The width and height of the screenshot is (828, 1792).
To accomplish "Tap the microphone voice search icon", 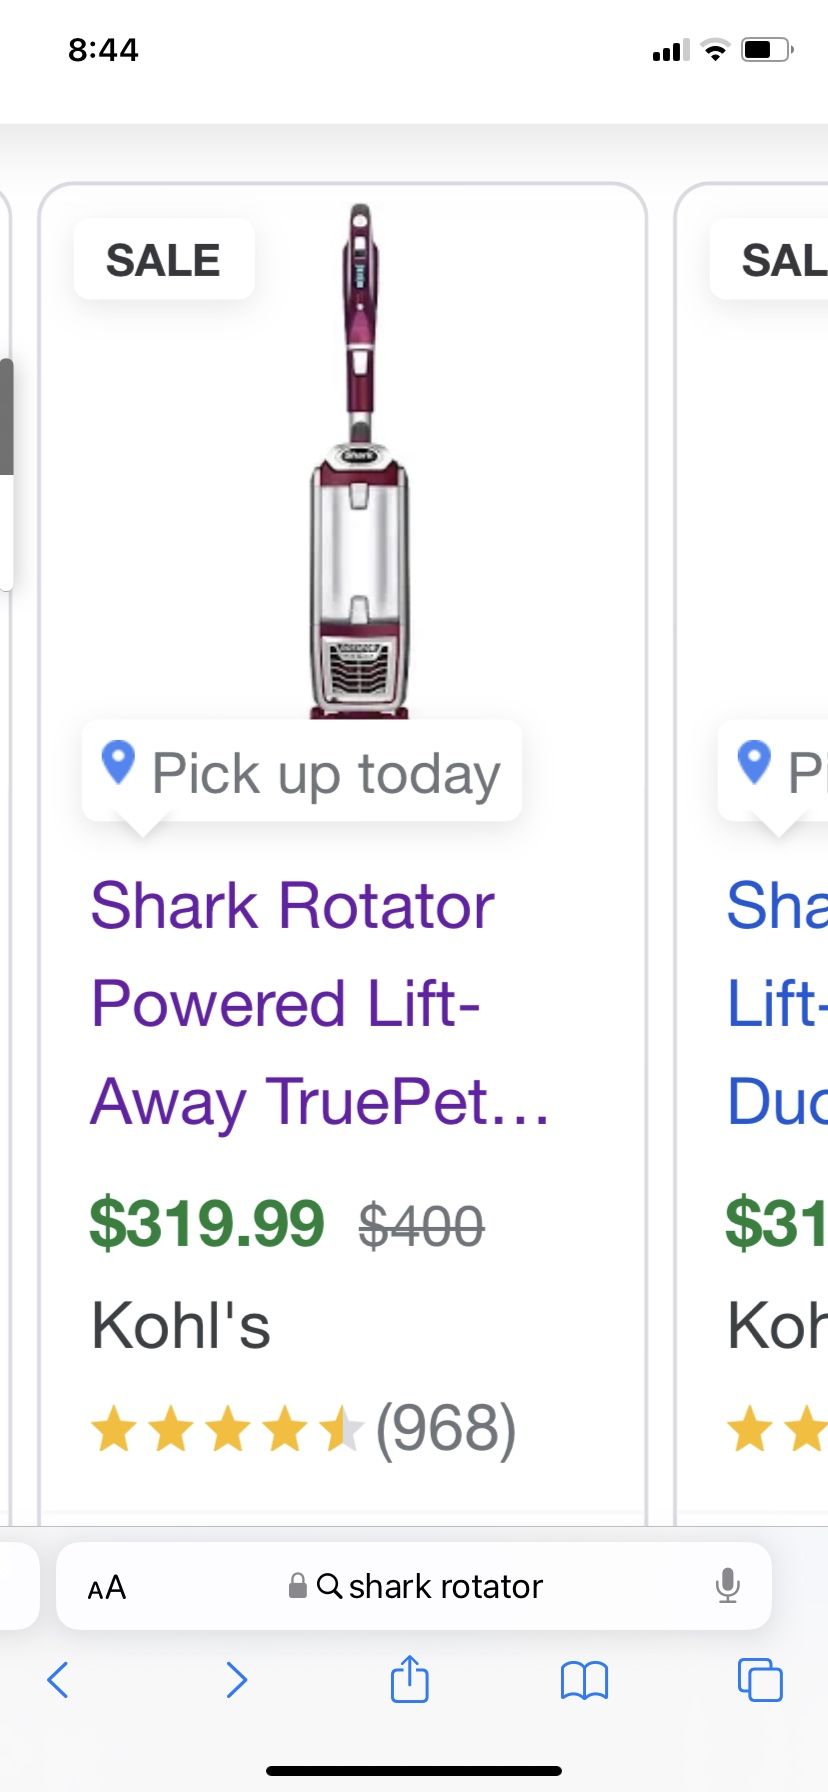I will click(x=728, y=1586).
